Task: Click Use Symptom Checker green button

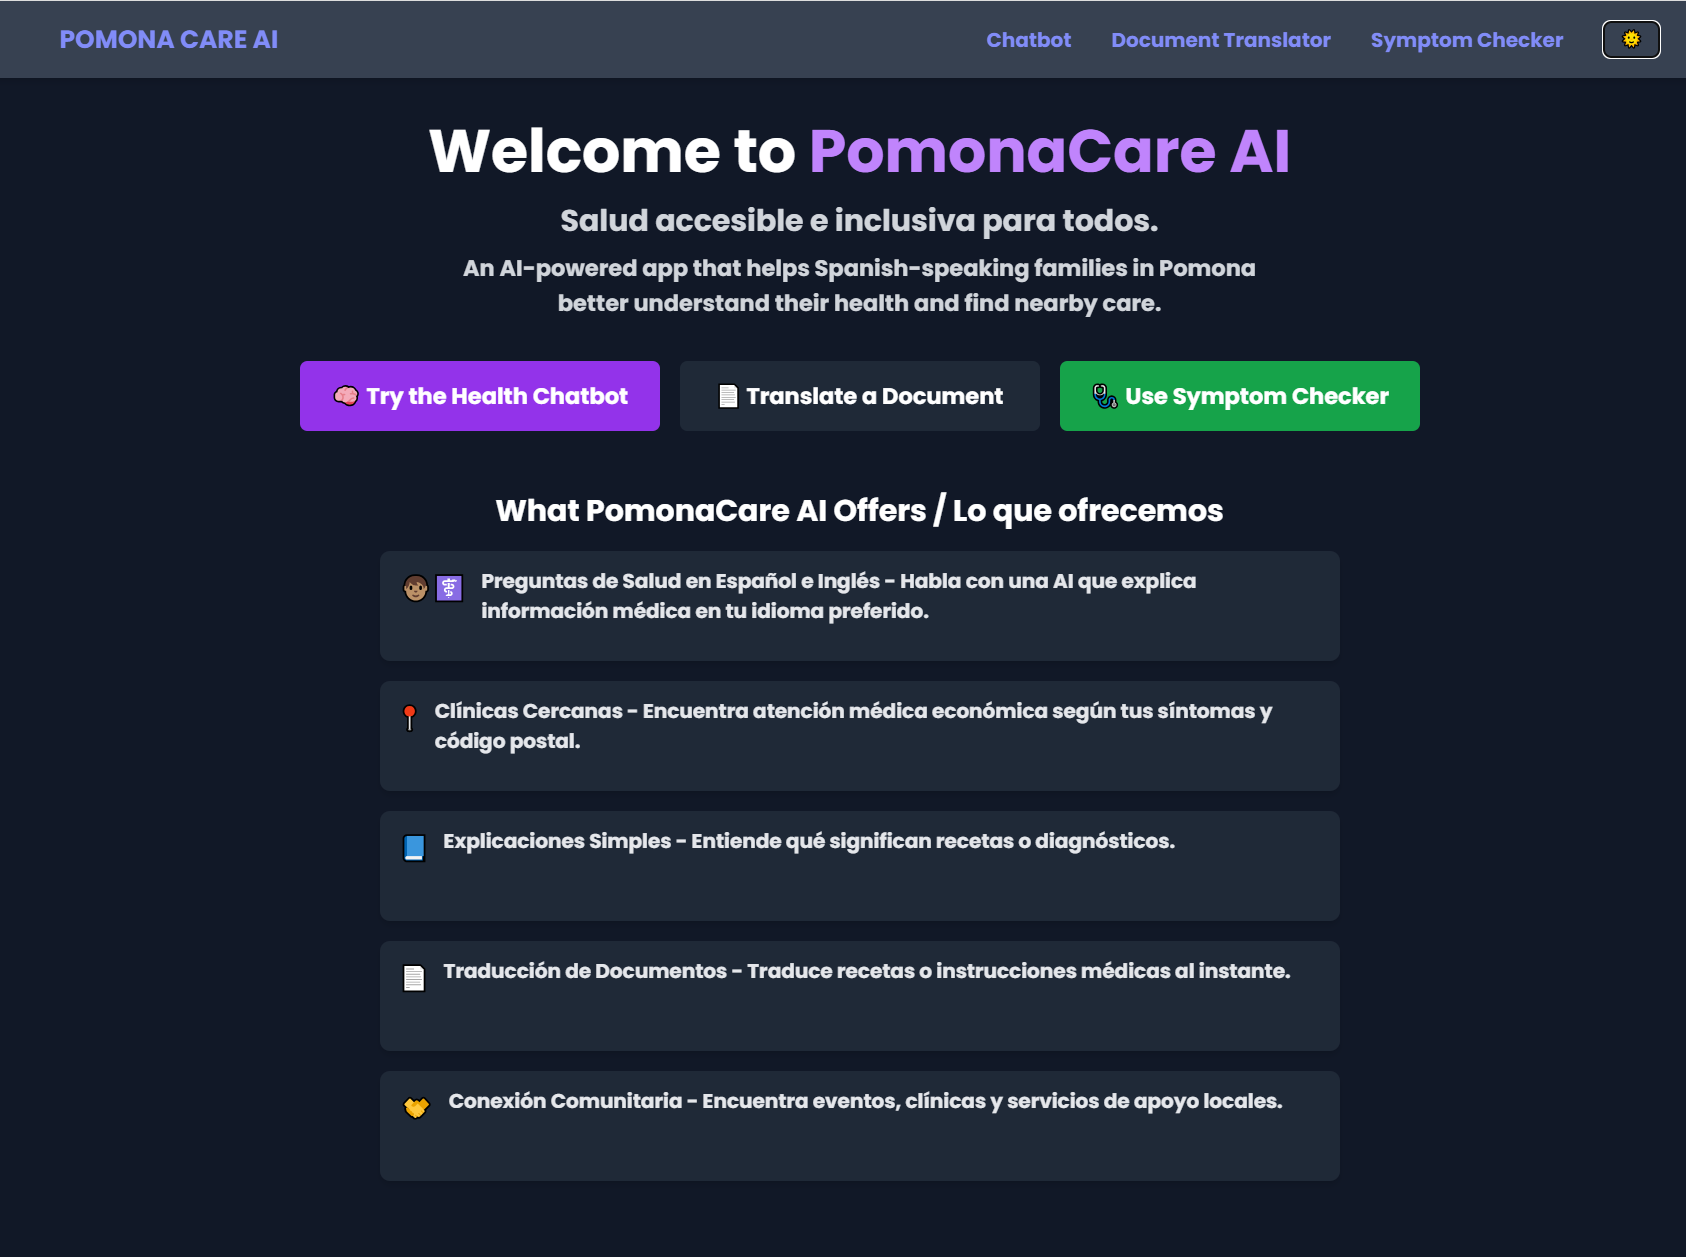Action: click(1240, 396)
